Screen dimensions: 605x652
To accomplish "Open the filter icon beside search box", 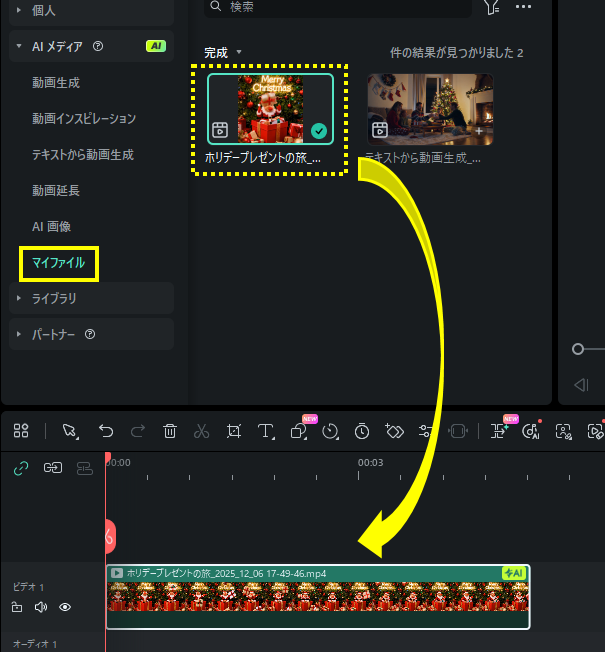I will tap(491, 6).
